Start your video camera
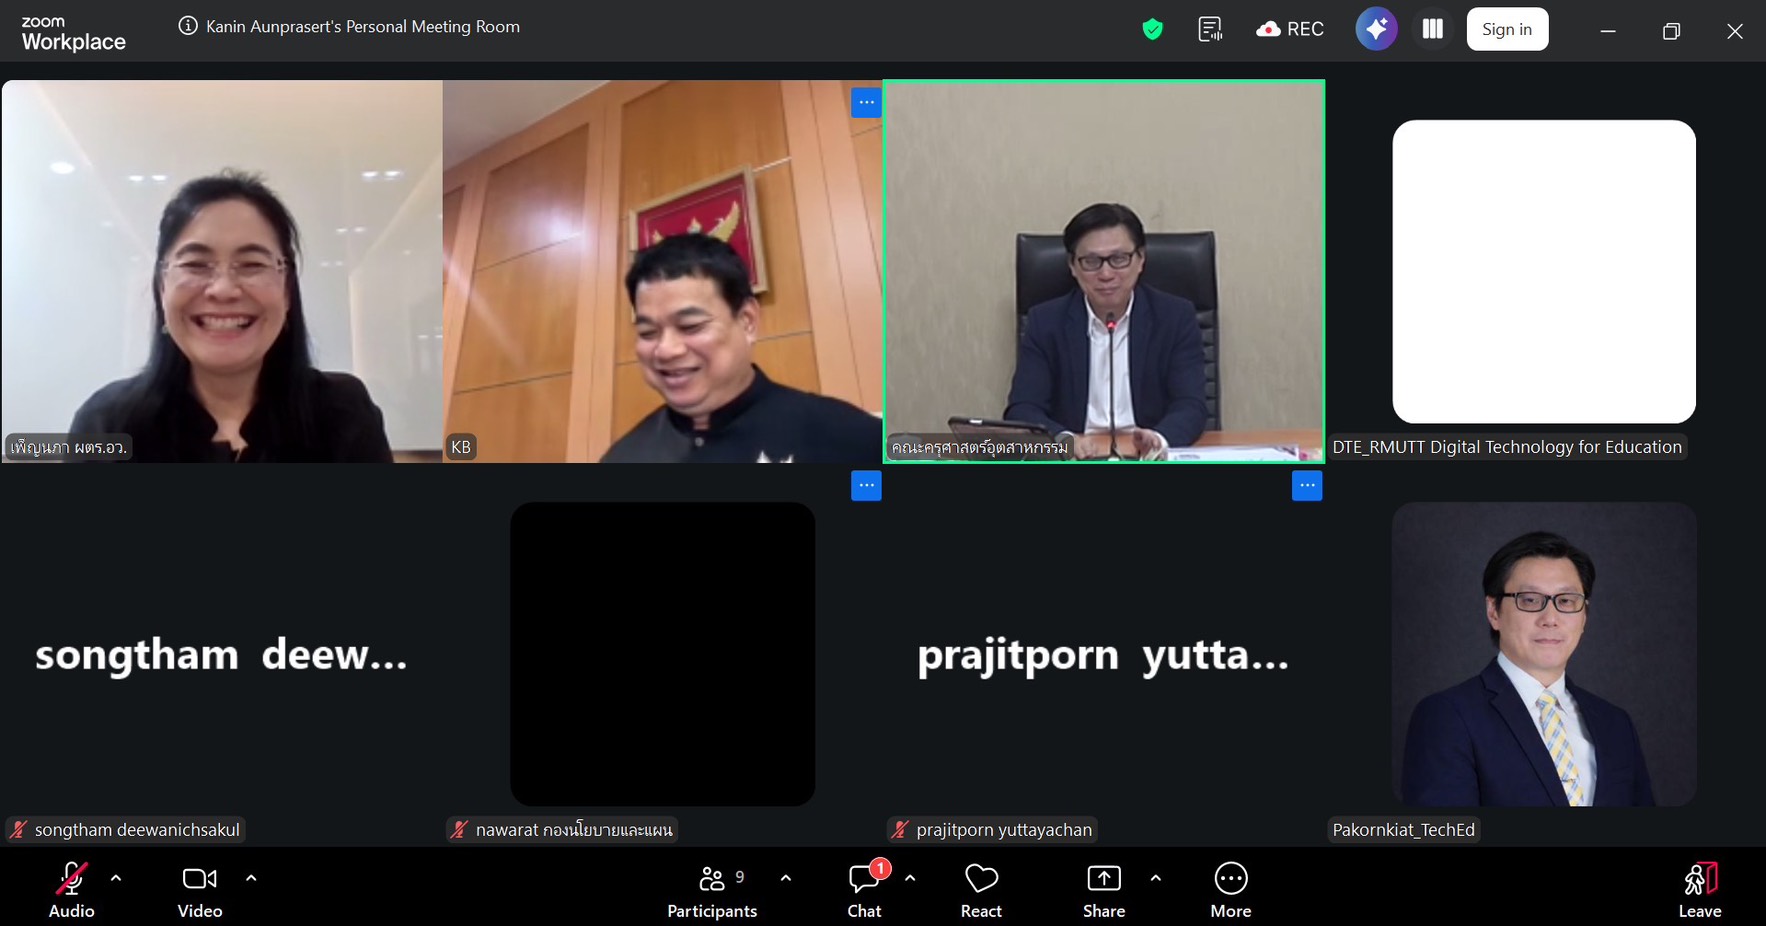Viewport: 1766px width, 926px height. [x=198, y=878]
